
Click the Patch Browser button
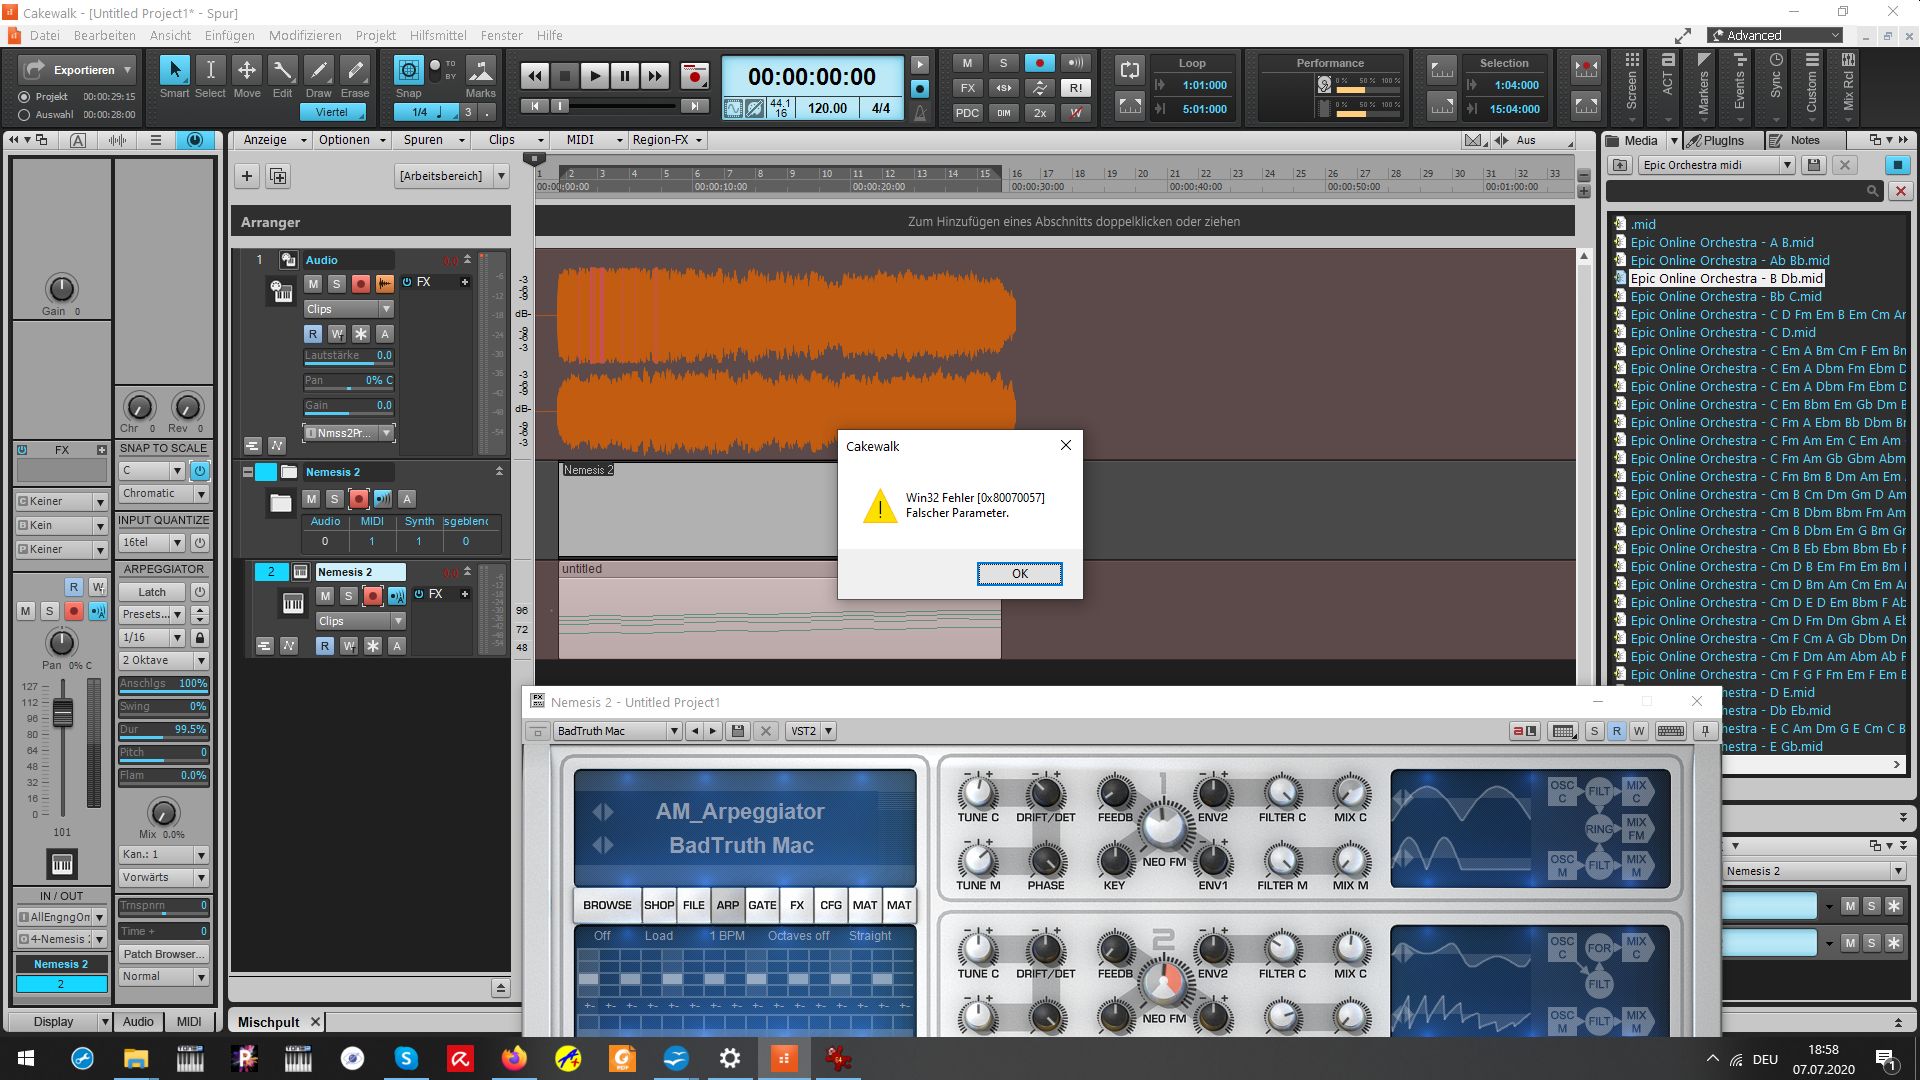163,954
